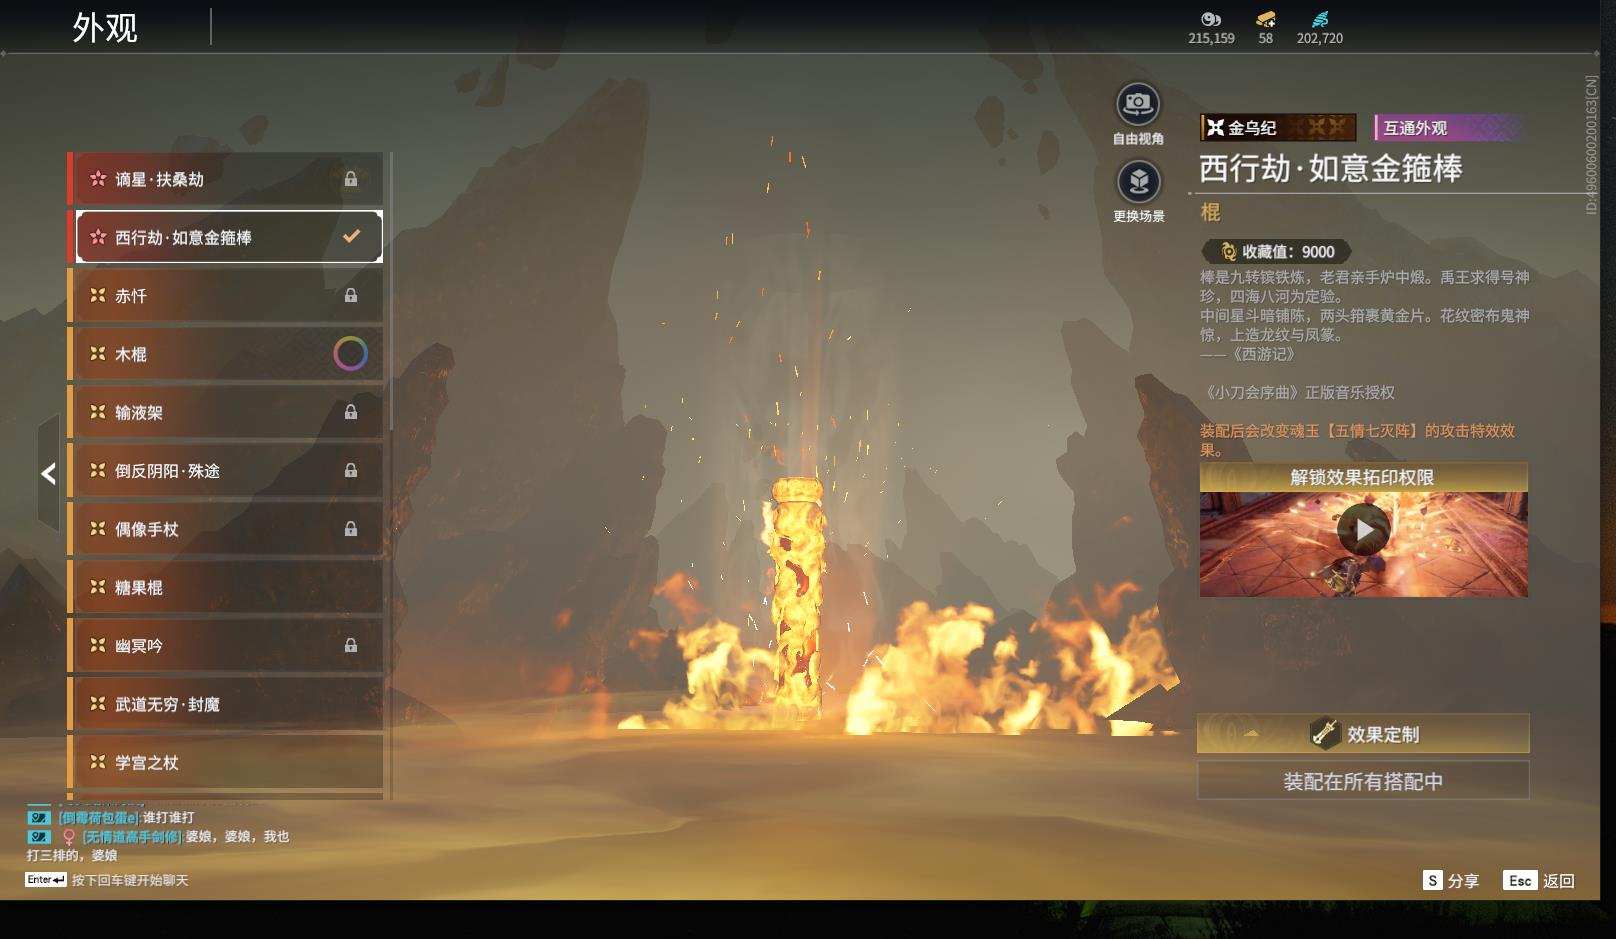The width and height of the screenshot is (1616, 939).
Task: Select the 武道无穷·封魔 skin entry
Action: (226, 704)
